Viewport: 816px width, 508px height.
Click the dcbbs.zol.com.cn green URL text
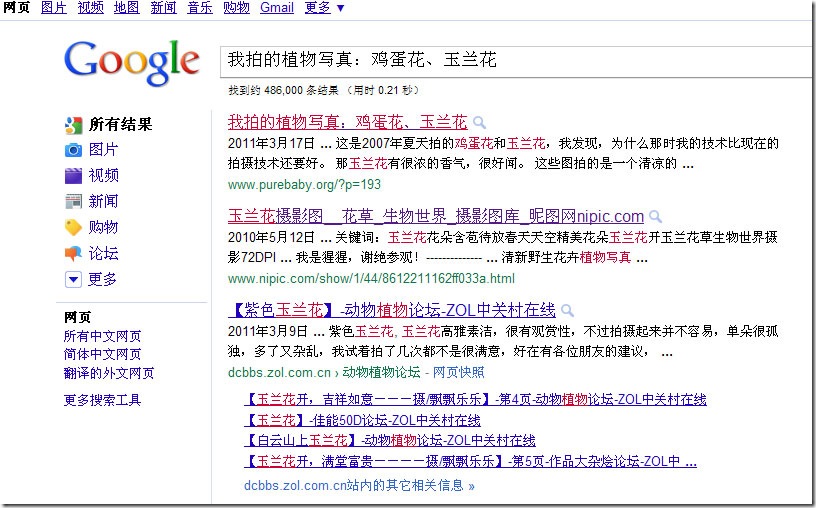pyautogui.click(x=279, y=373)
